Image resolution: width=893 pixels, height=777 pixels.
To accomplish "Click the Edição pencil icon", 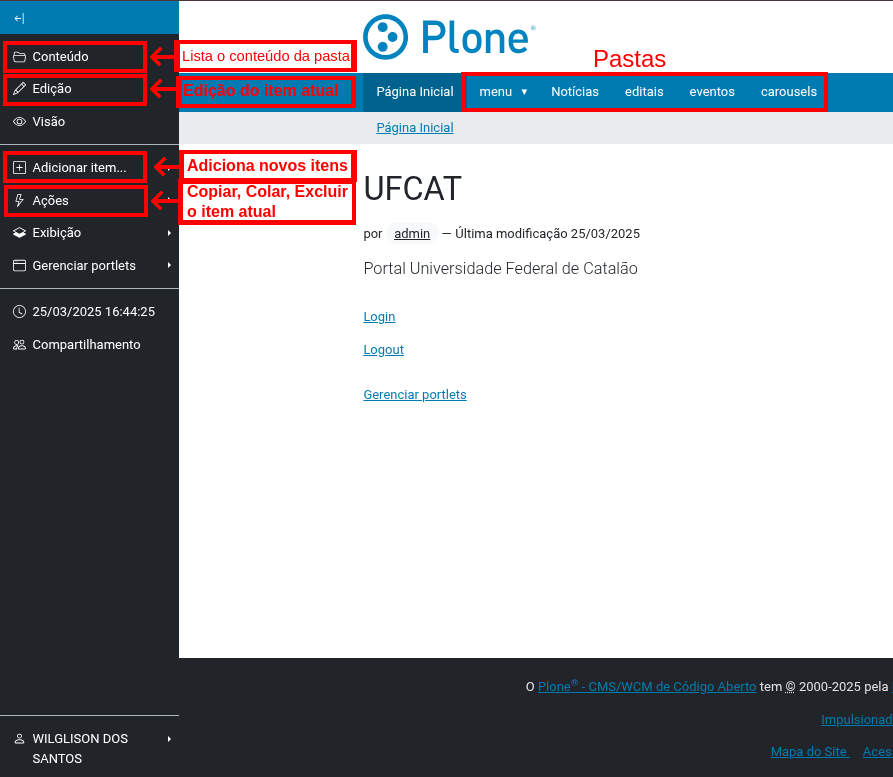I will pyautogui.click(x=19, y=88).
